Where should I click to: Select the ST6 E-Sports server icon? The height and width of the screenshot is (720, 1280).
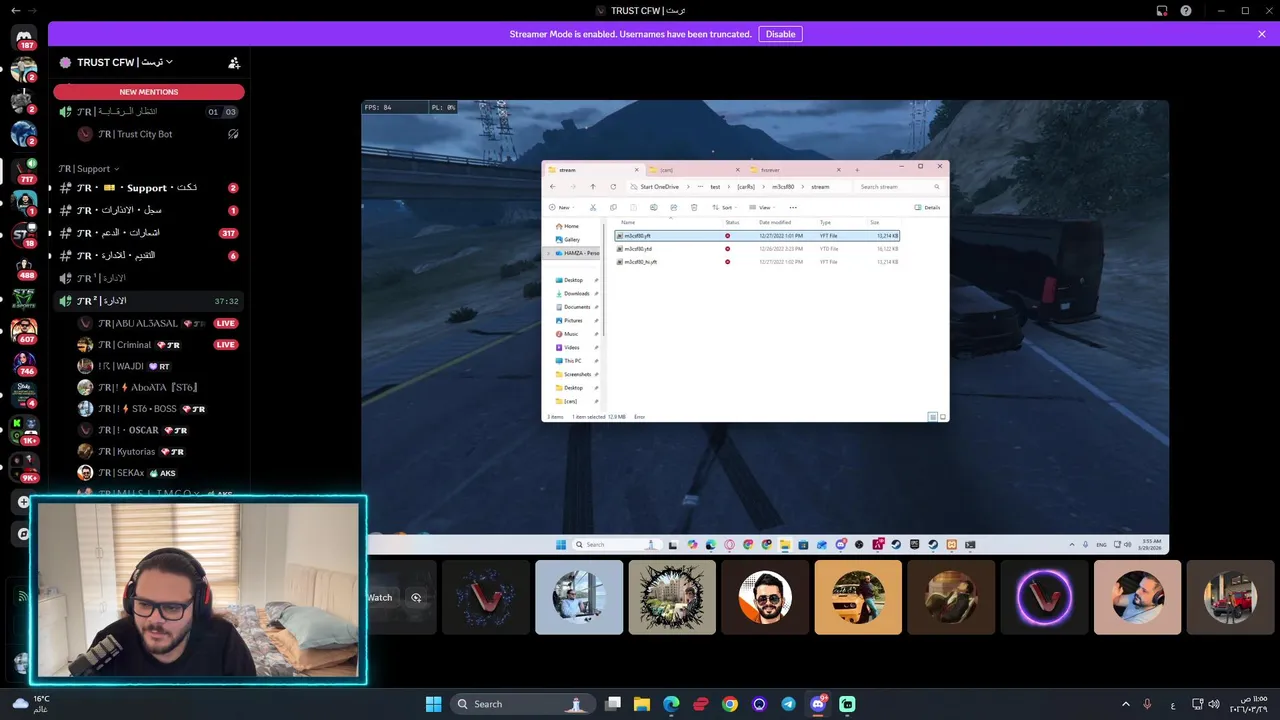coord(24,299)
